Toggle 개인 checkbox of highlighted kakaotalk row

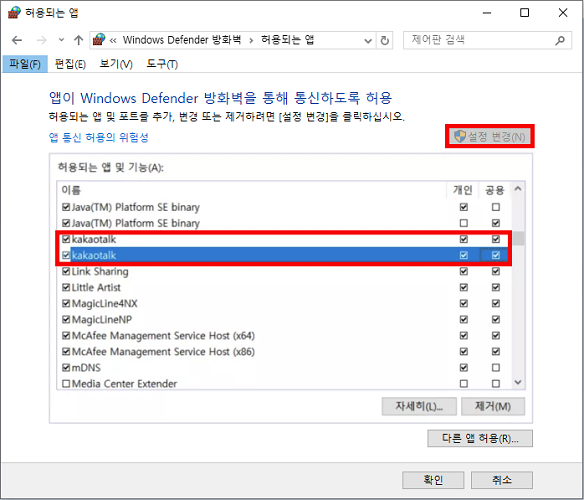(464, 255)
